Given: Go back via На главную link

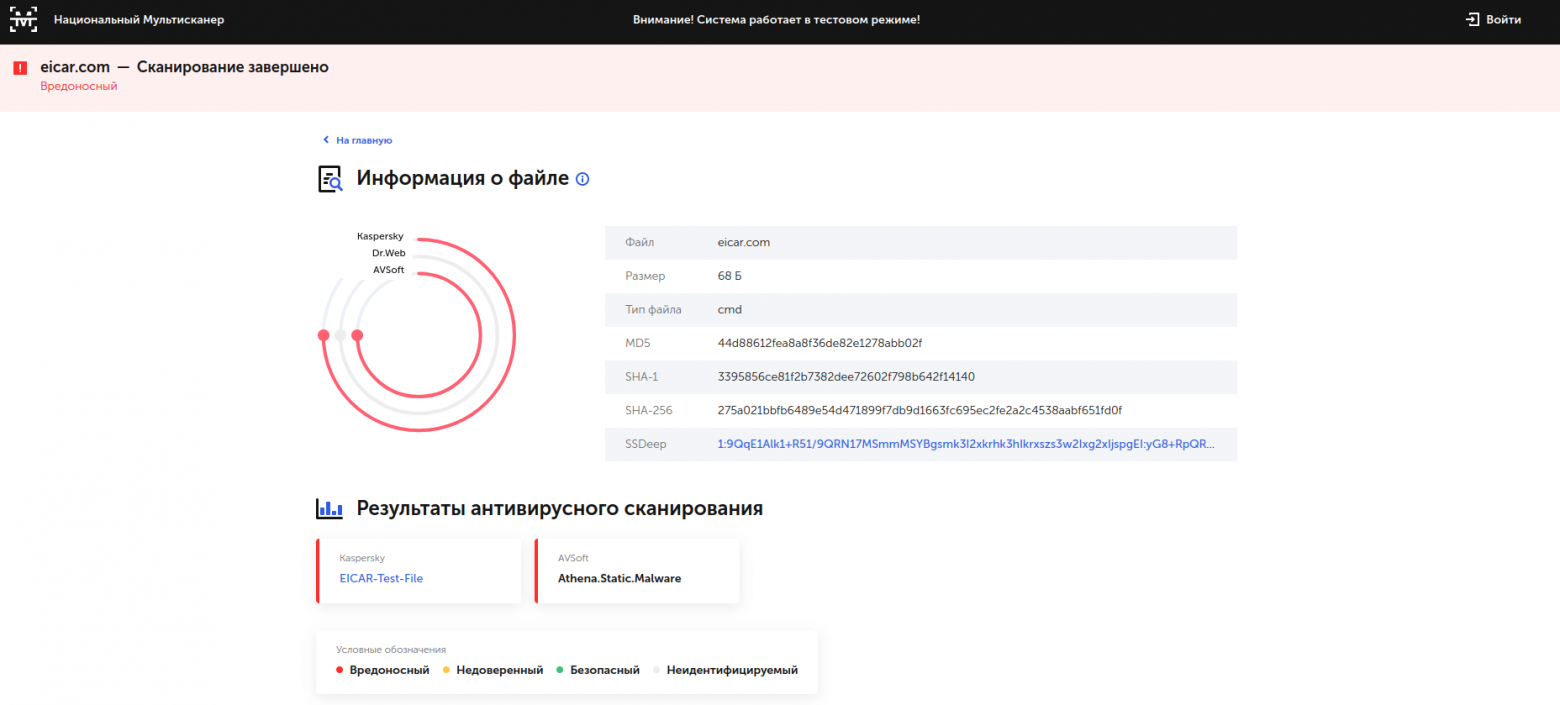Looking at the screenshot, I should click(x=364, y=141).
